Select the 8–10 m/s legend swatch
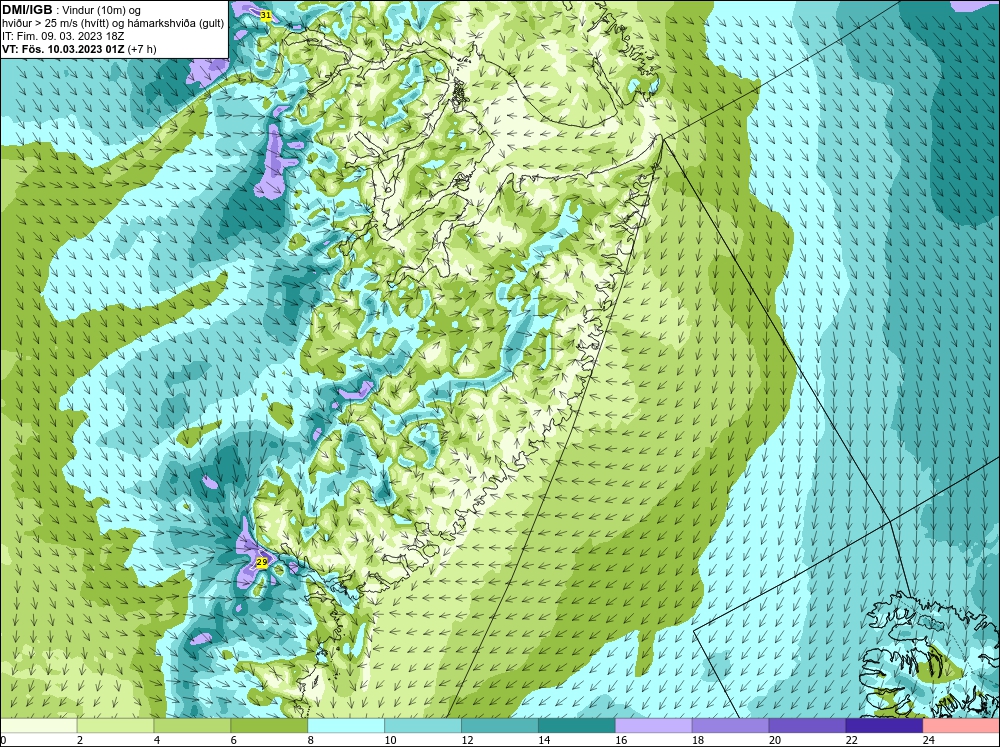This screenshot has width=1000, height=747. 346,726
